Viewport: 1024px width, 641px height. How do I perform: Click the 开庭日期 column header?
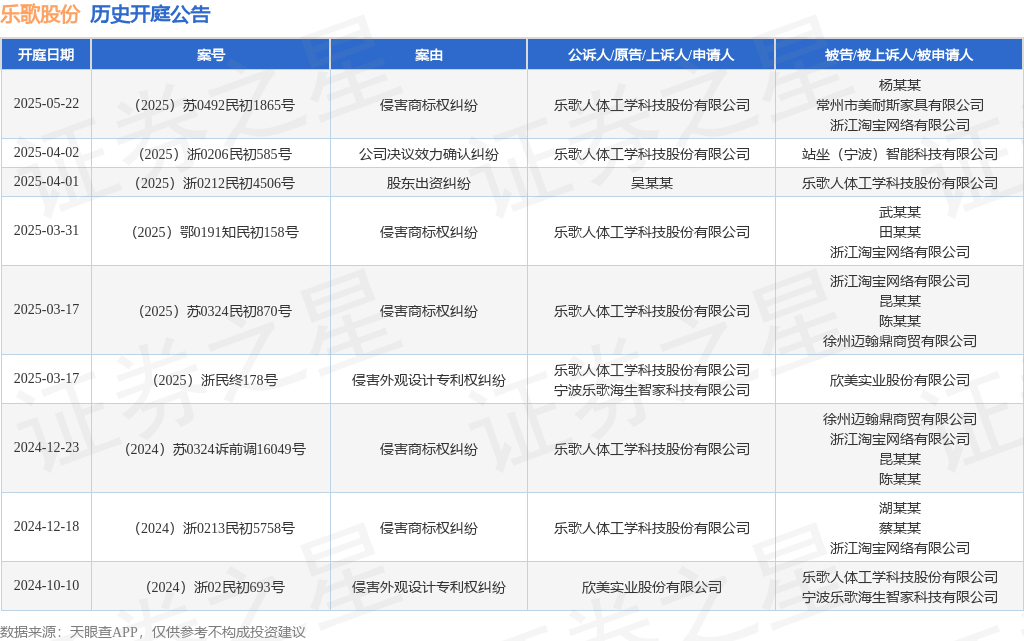(46, 55)
